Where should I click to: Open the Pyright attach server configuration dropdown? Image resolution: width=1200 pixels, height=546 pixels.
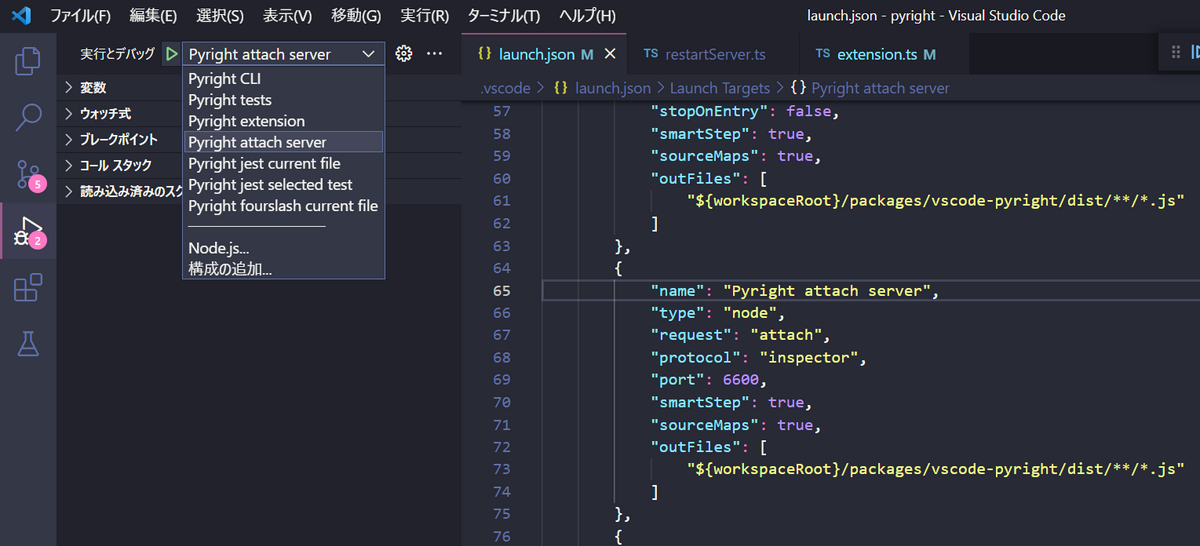[283, 54]
